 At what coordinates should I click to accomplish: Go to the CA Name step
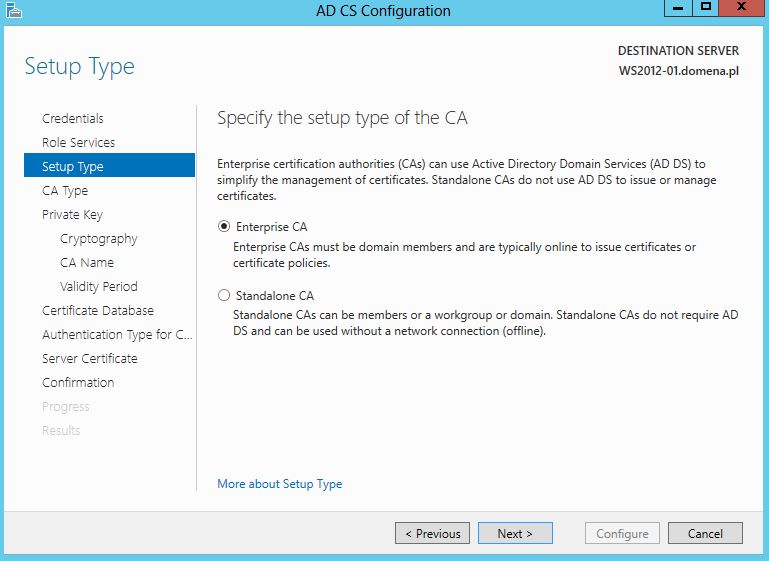[x=87, y=262]
